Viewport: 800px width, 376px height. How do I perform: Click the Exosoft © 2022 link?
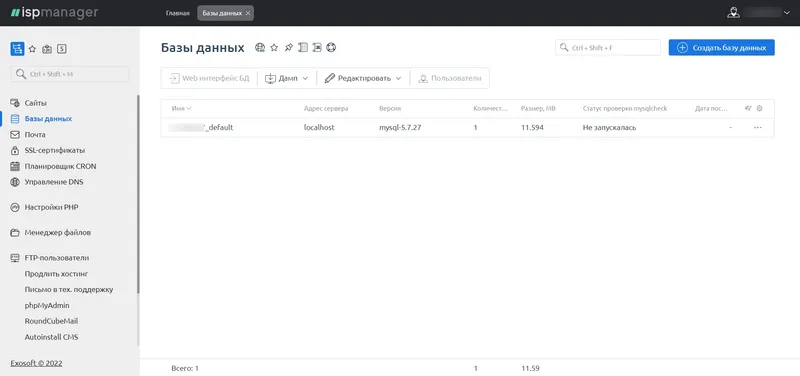pyautogui.click(x=36, y=363)
